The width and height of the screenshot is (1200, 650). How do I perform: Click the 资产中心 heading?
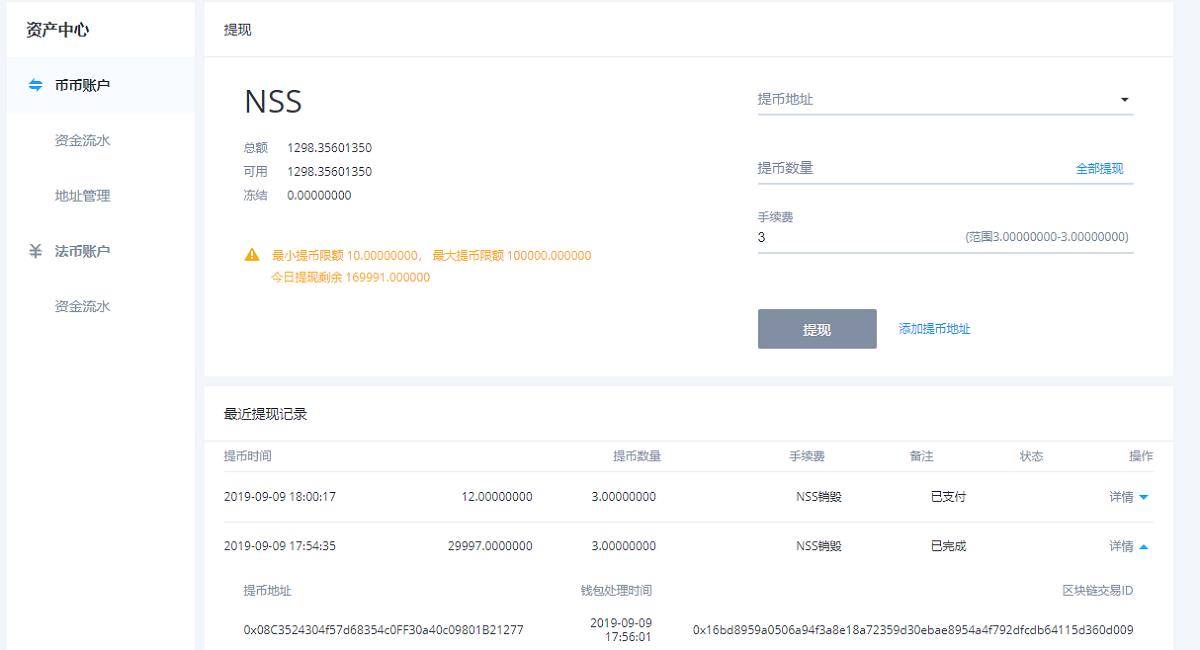point(58,30)
